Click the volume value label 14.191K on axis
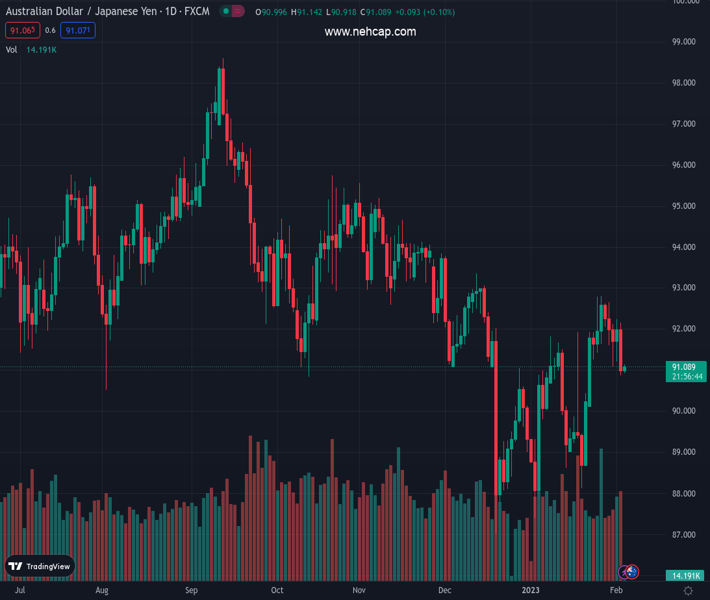The image size is (710, 600). point(685,576)
